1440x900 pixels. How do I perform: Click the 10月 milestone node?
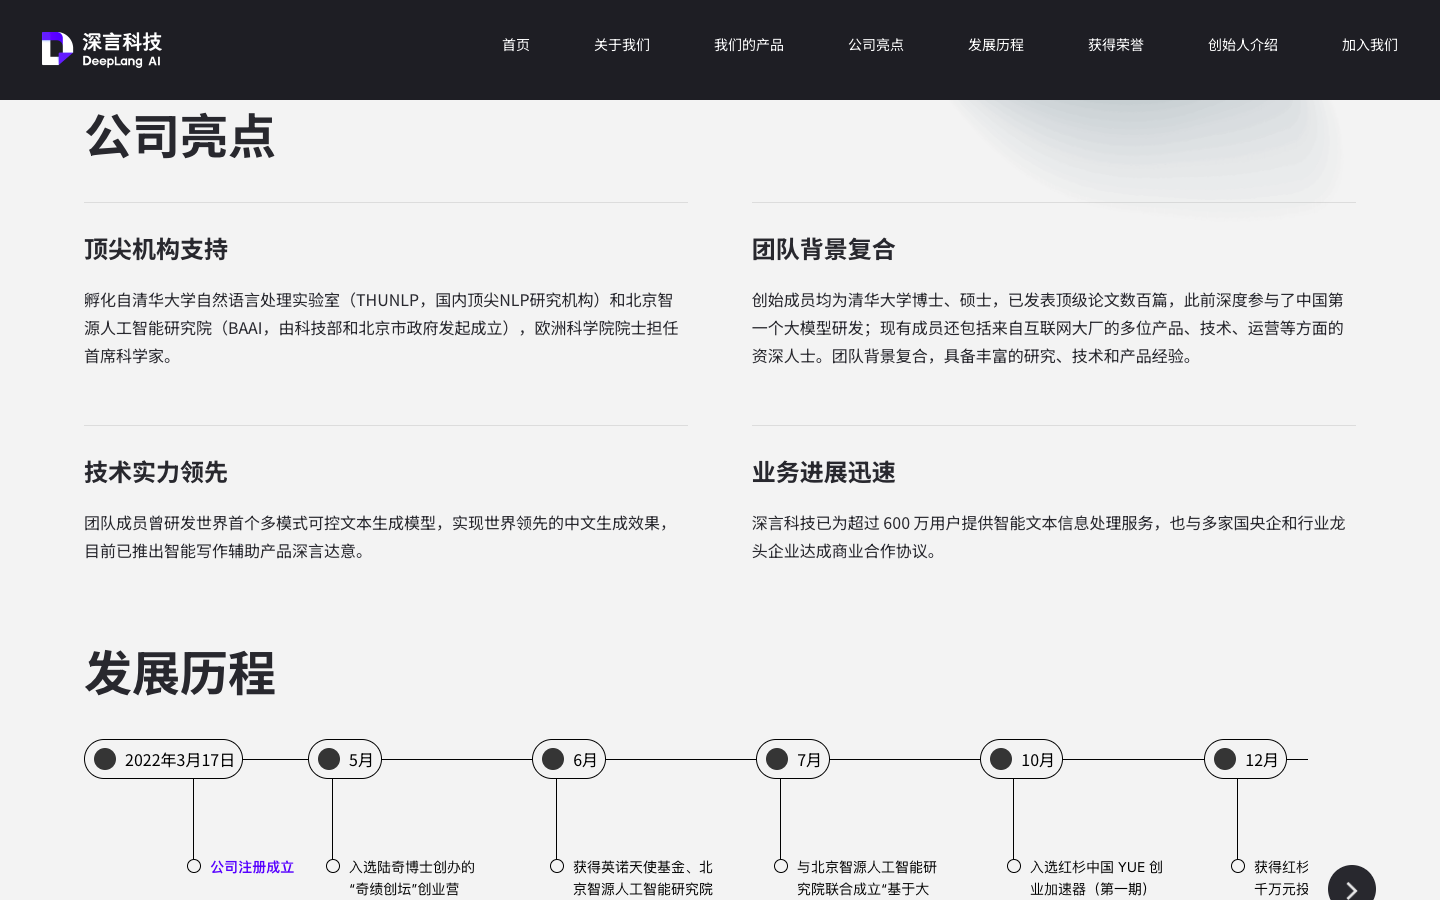[1021, 759]
